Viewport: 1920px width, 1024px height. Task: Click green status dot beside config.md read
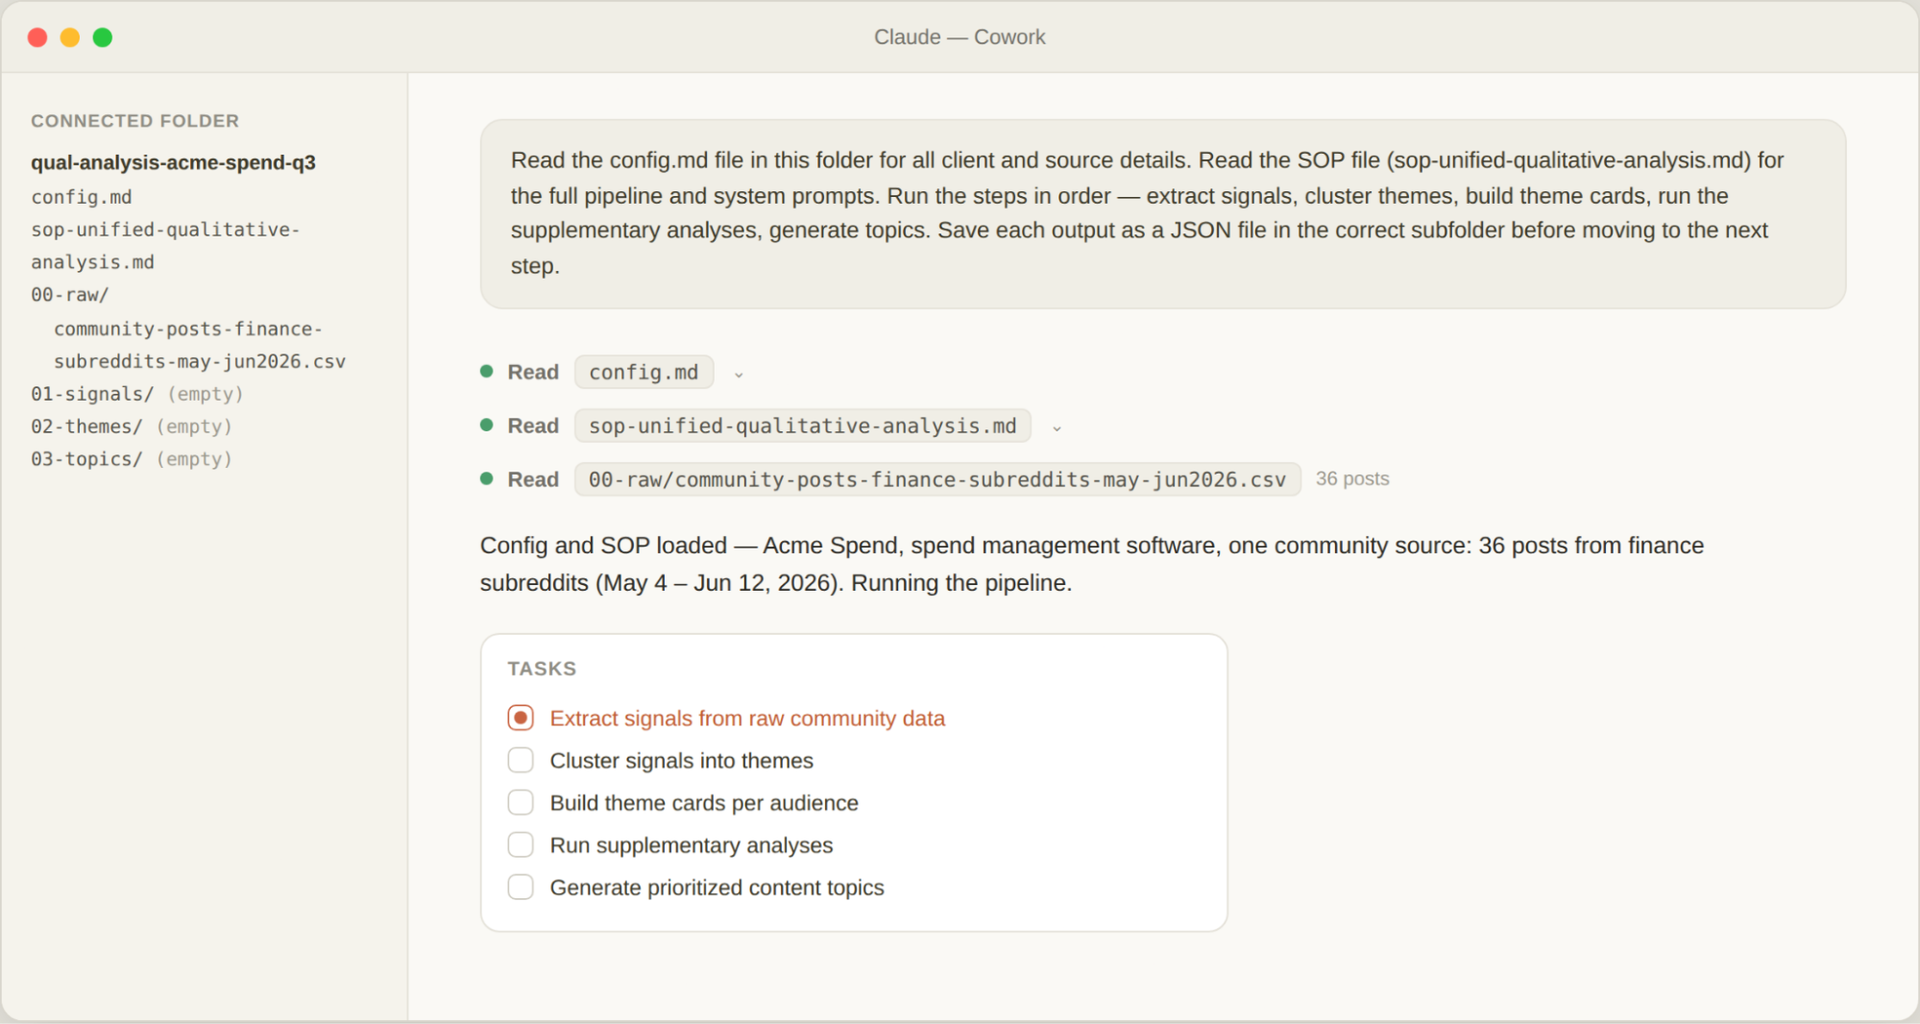[x=487, y=371]
